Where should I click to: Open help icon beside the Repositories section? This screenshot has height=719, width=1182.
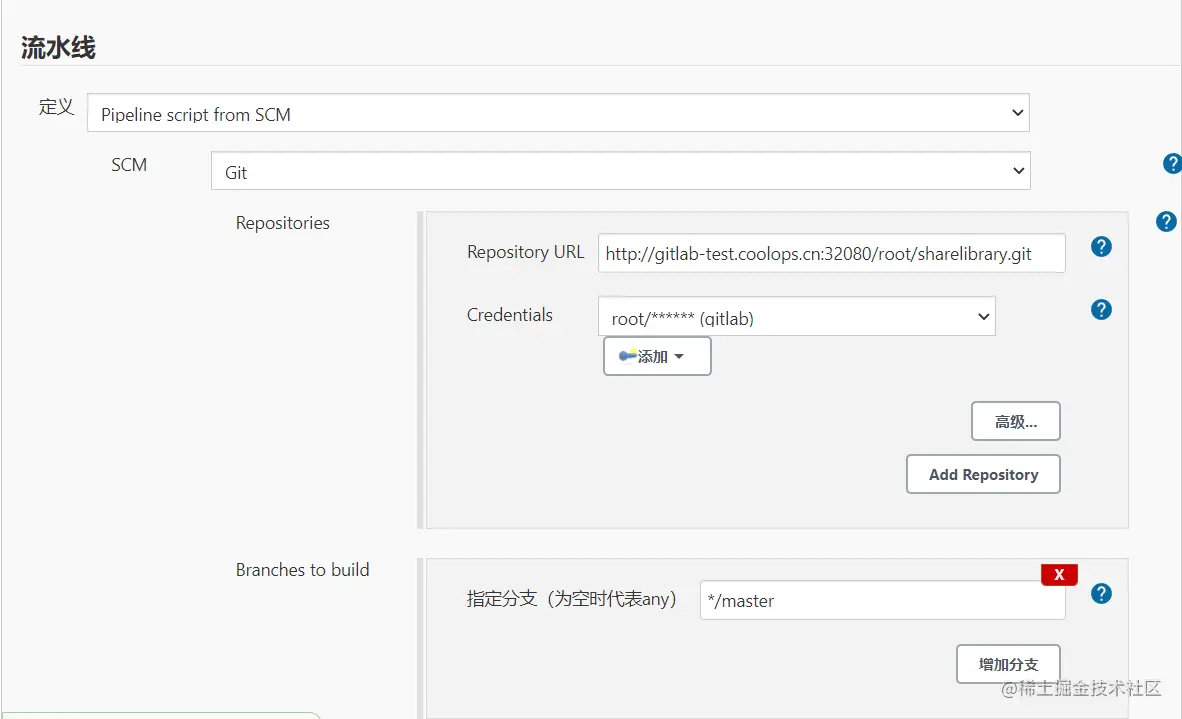(1165, 222)
